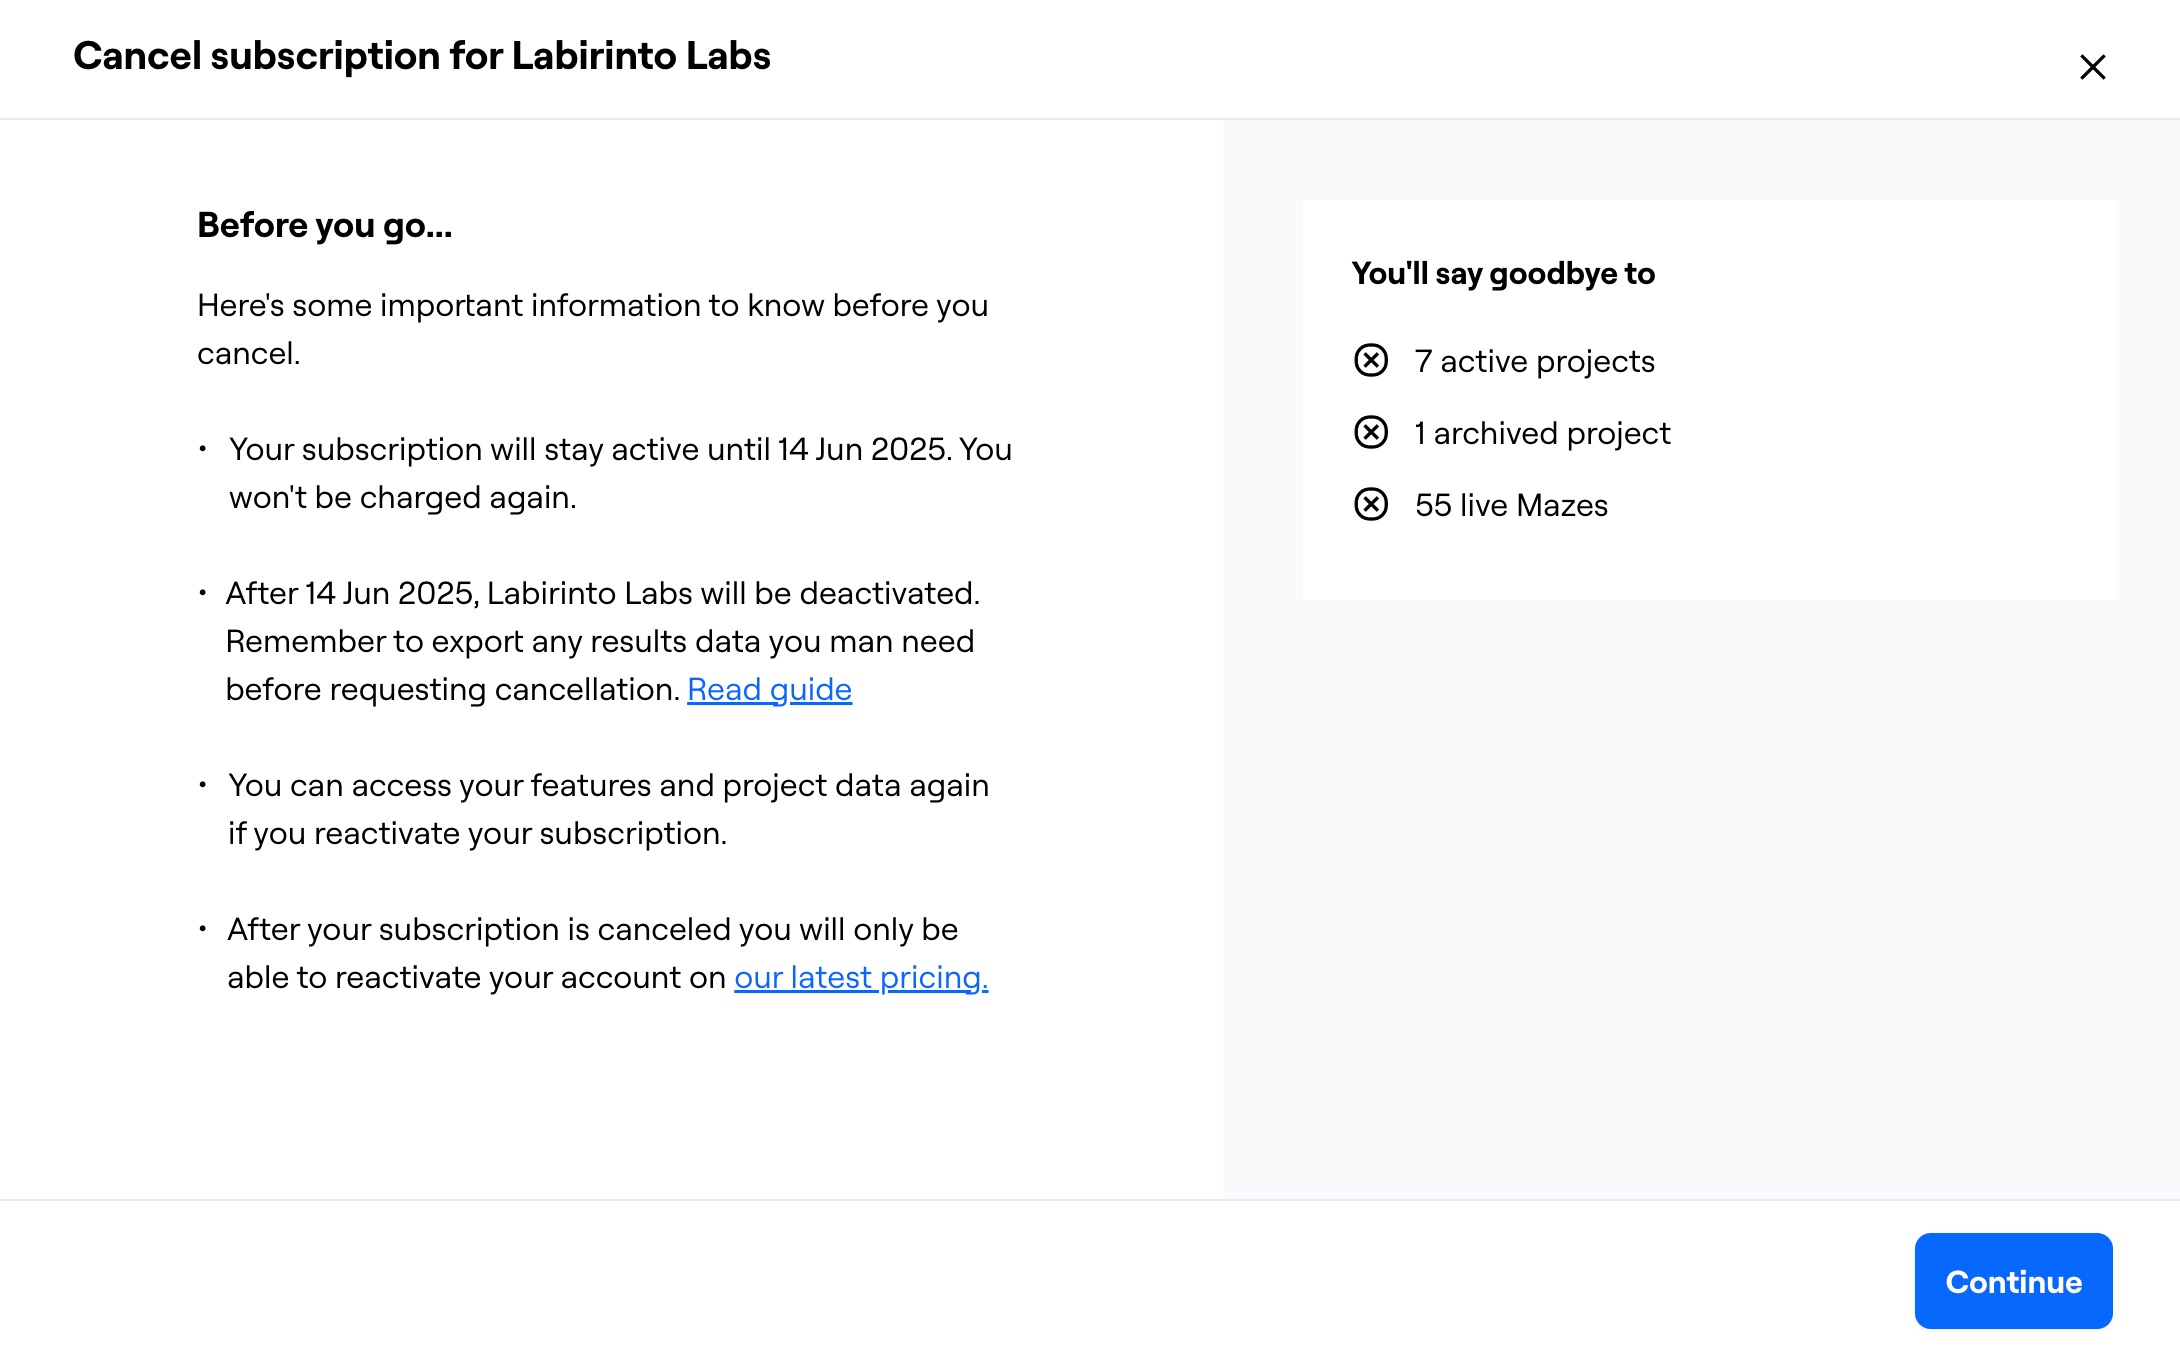Click the bullet about accessing features again
The width and height of the screenshot is (2180, 1368).
click(608, 809)
